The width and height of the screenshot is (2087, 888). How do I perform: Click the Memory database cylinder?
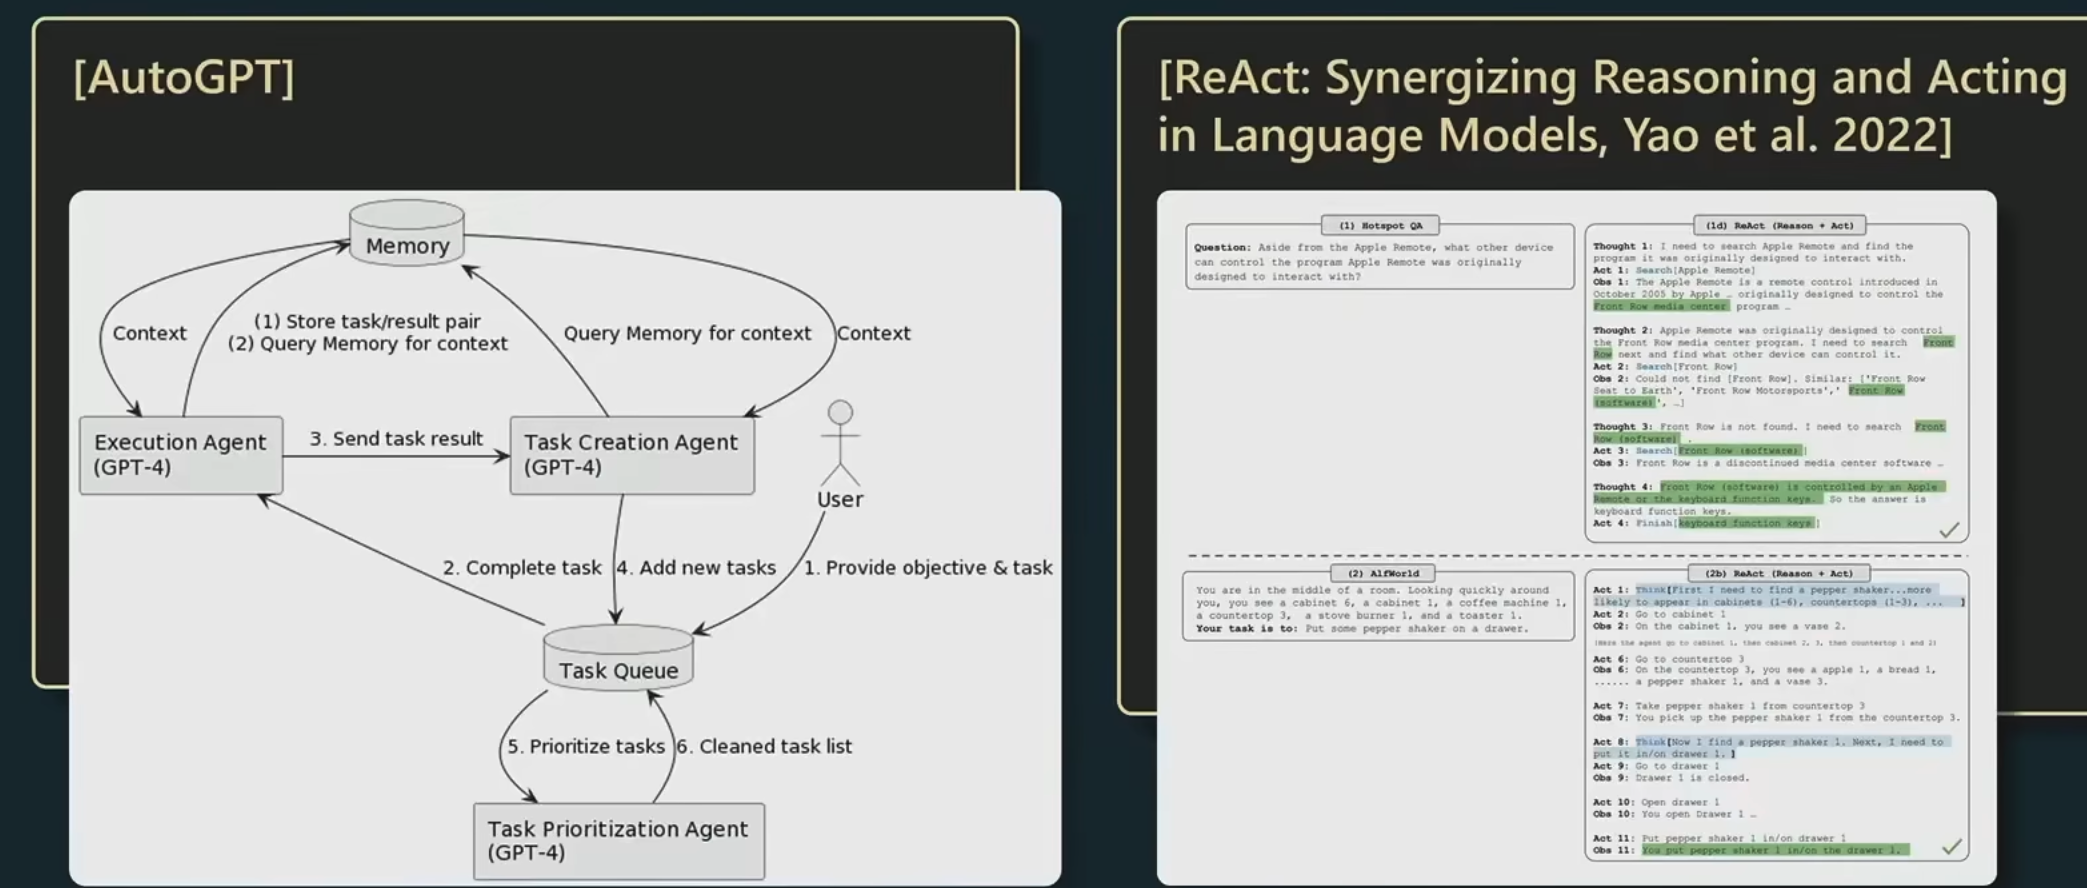tap(406, 234)
